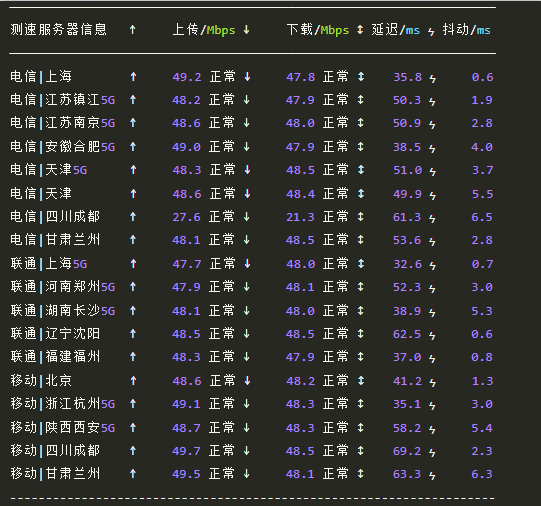Viewport: 541px width, 506px height.
Task: Select the 电信|江苏南京5G server name
Action: [x=62, y=123]
